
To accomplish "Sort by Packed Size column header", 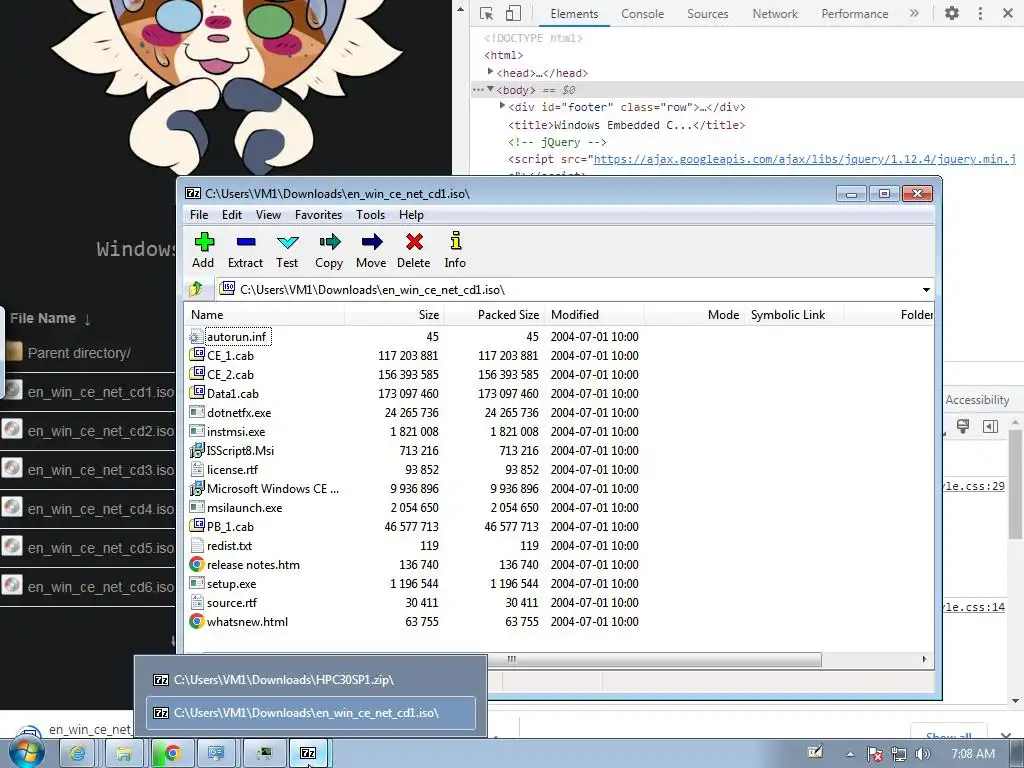I will [x=494, y=315].
